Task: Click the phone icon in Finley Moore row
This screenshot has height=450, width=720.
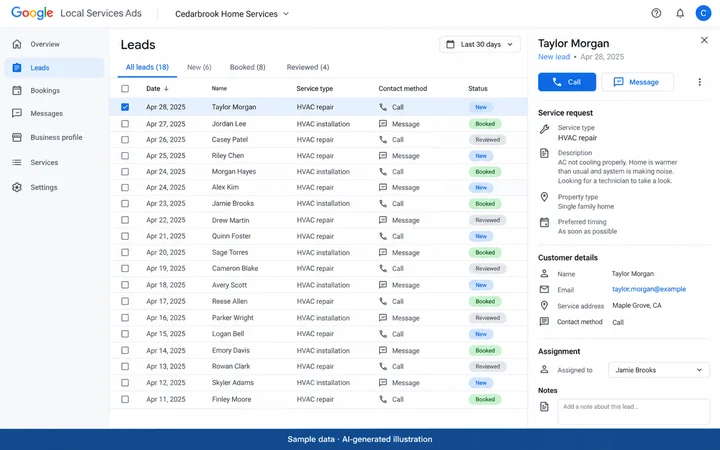Action: (x=383, y=399)
